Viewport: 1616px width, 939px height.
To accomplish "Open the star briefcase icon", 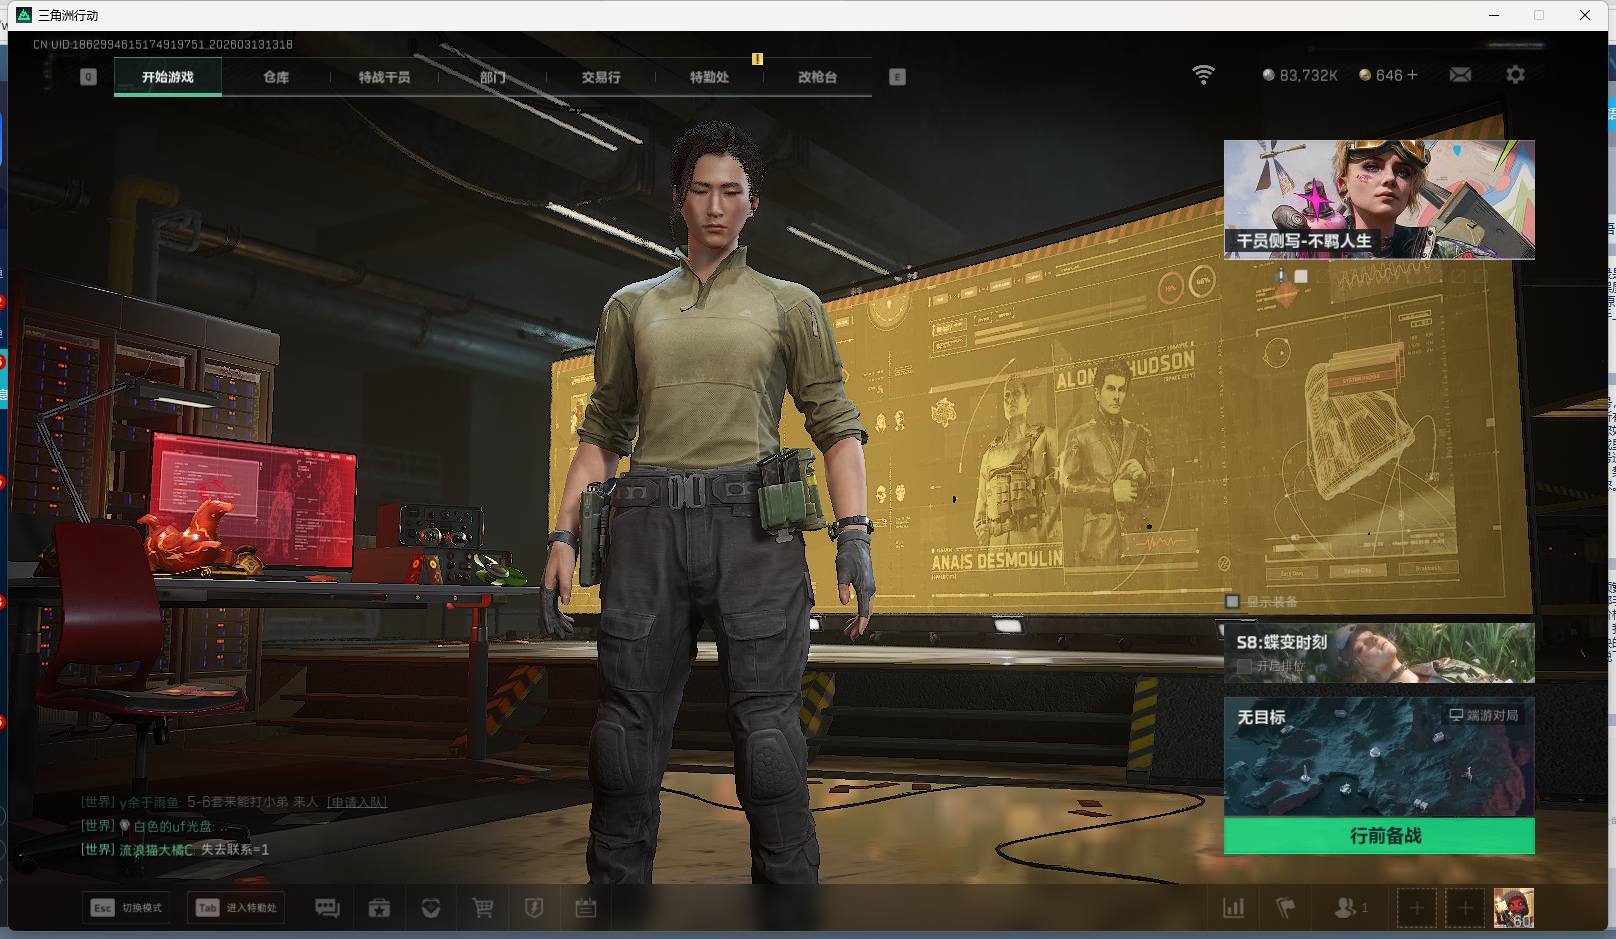I will click(x=379, y=908).
